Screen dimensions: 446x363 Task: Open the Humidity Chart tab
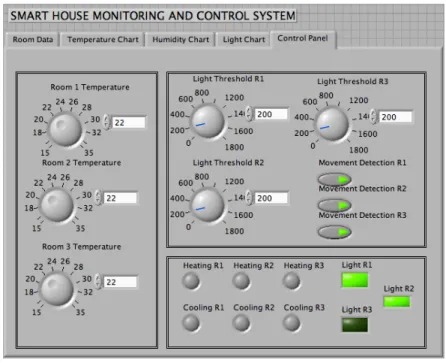181,40
